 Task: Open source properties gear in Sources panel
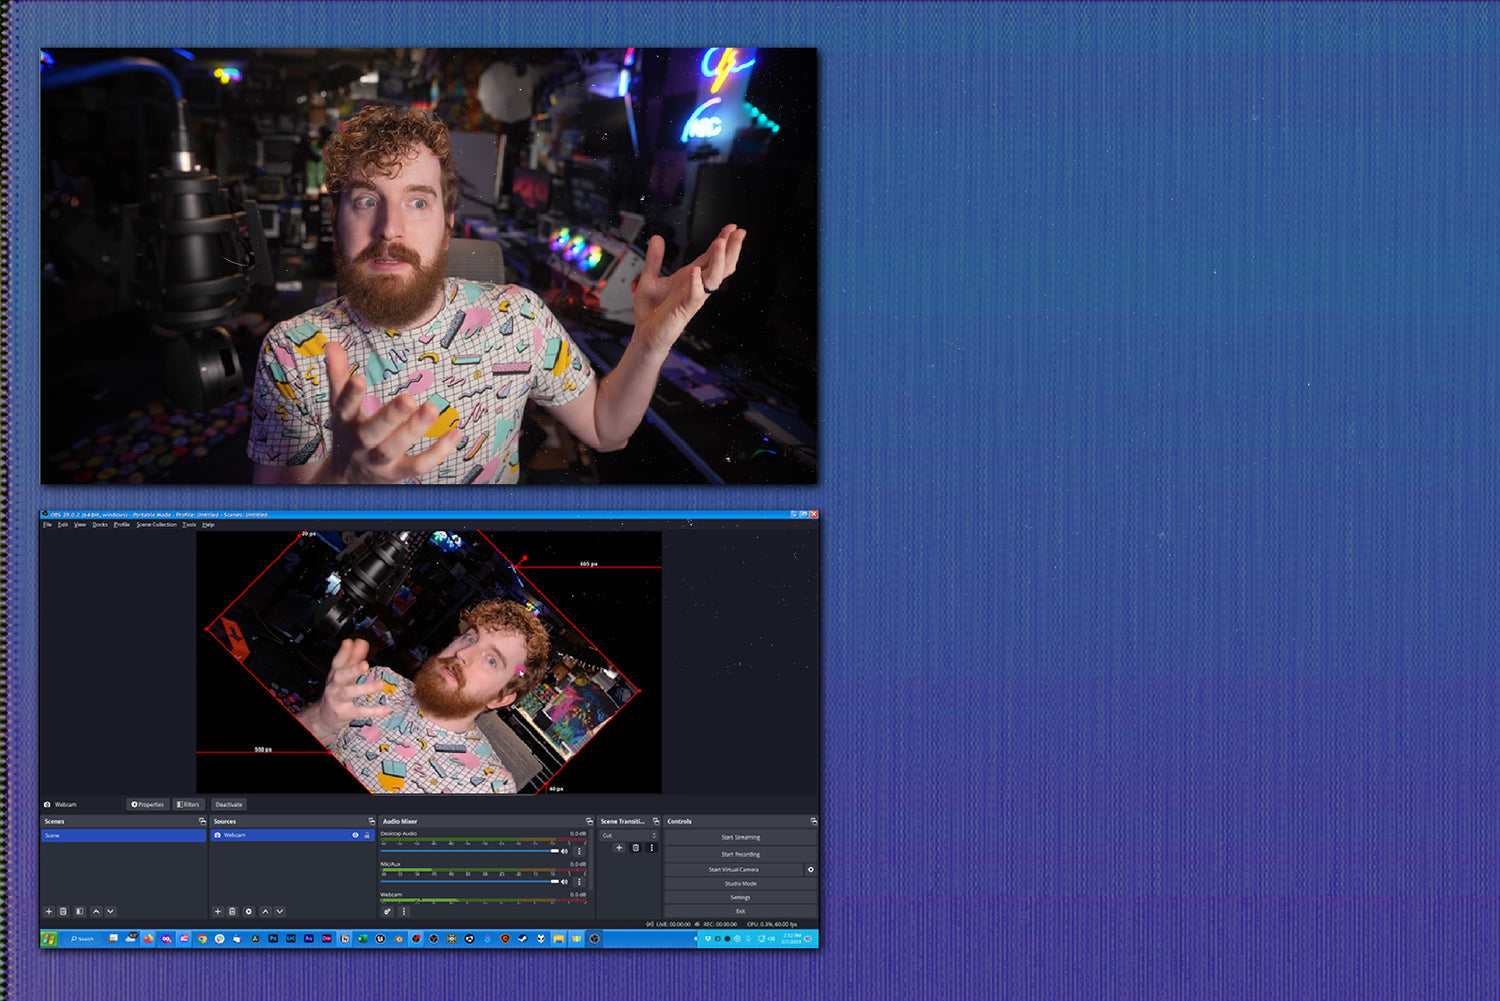point(249,911)
